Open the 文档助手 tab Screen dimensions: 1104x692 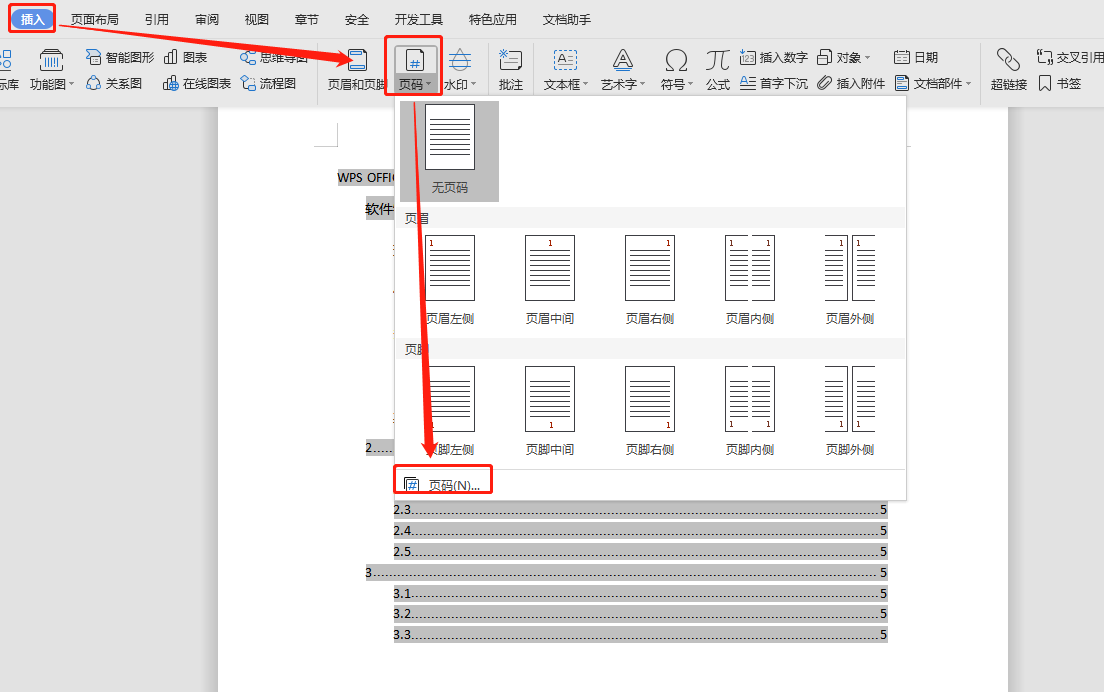click(567, 20)
